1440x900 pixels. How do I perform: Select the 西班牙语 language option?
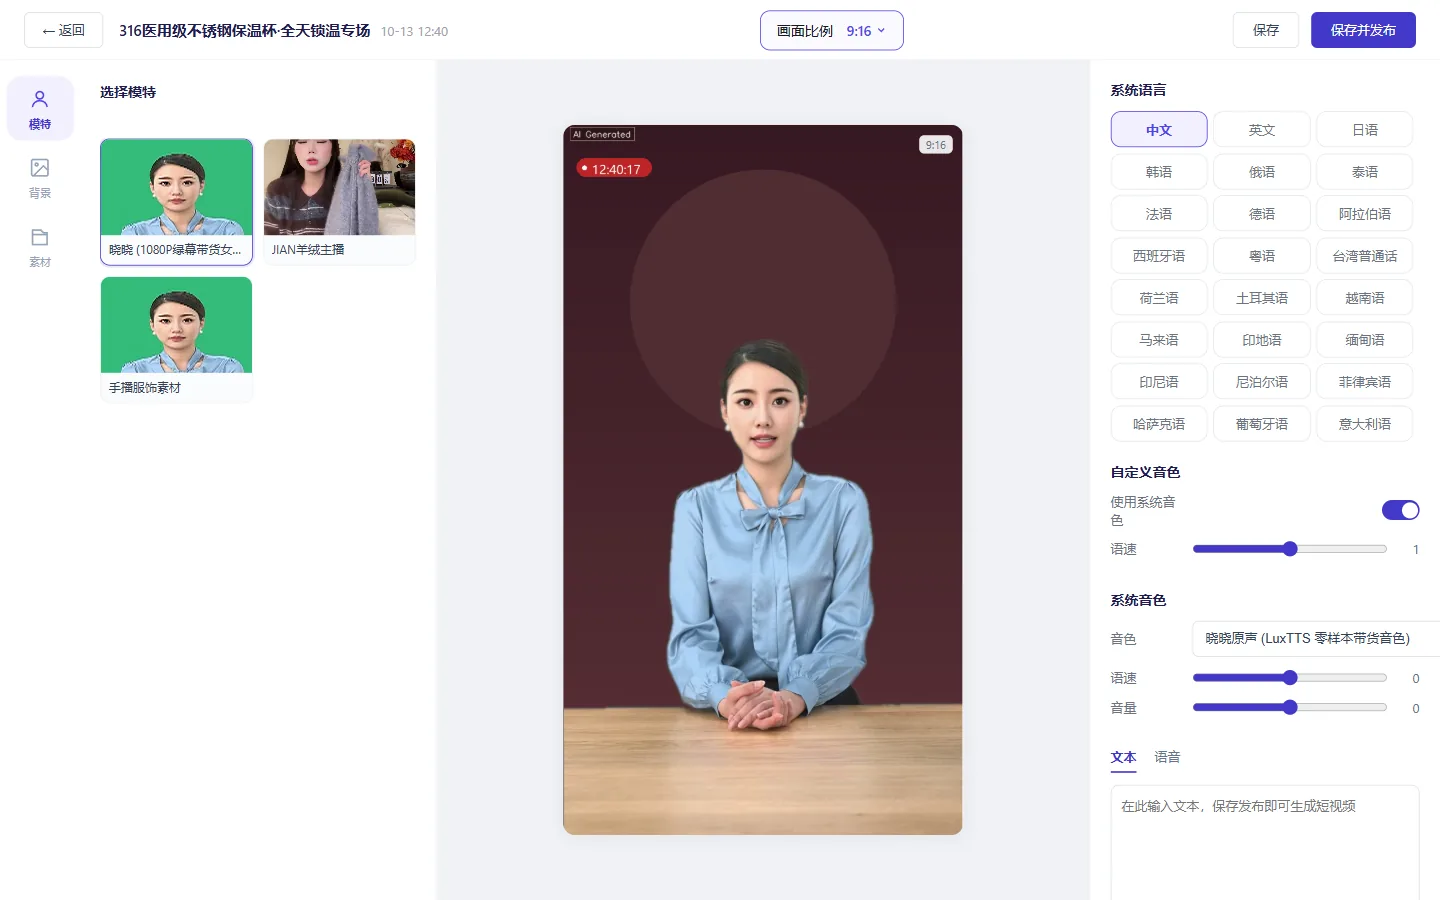point(1159,256)
